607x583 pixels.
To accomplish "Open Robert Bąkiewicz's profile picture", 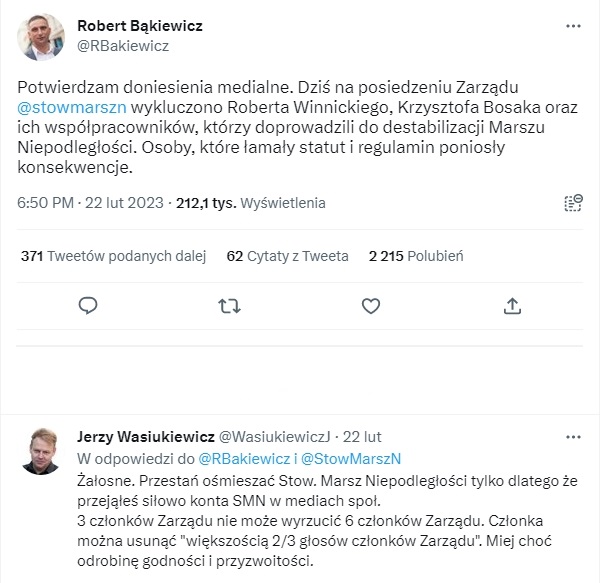I will 40,36.
